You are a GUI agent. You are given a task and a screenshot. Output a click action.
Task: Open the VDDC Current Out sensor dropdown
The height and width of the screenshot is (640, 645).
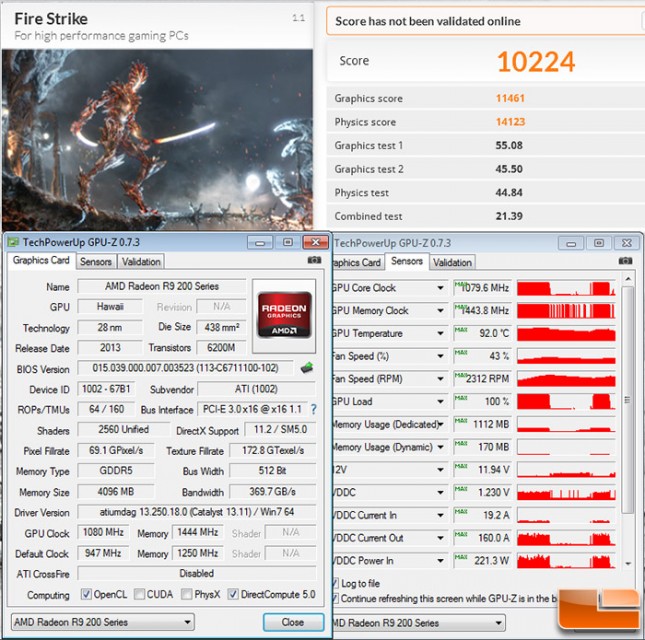click(x=440, y=538)
